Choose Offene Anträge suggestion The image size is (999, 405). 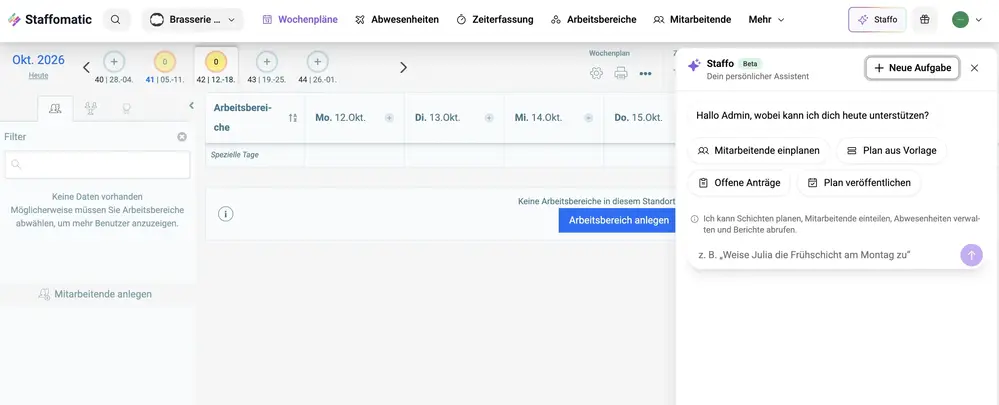[x=739, y=183]
